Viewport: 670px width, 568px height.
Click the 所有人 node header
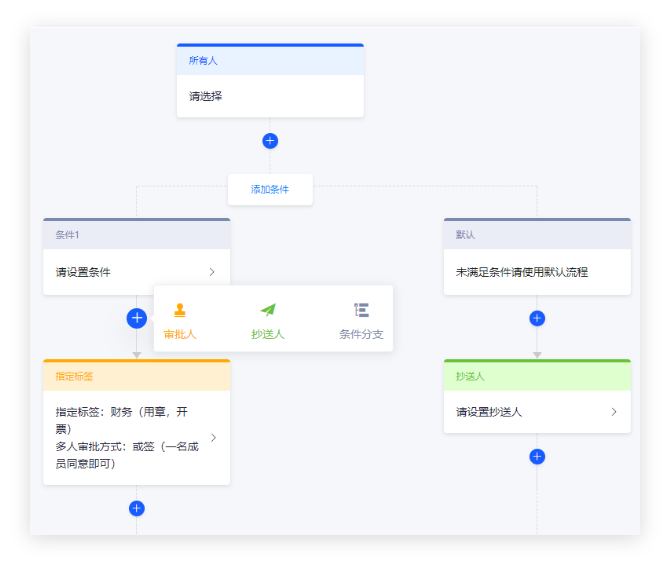click(270, 61)
